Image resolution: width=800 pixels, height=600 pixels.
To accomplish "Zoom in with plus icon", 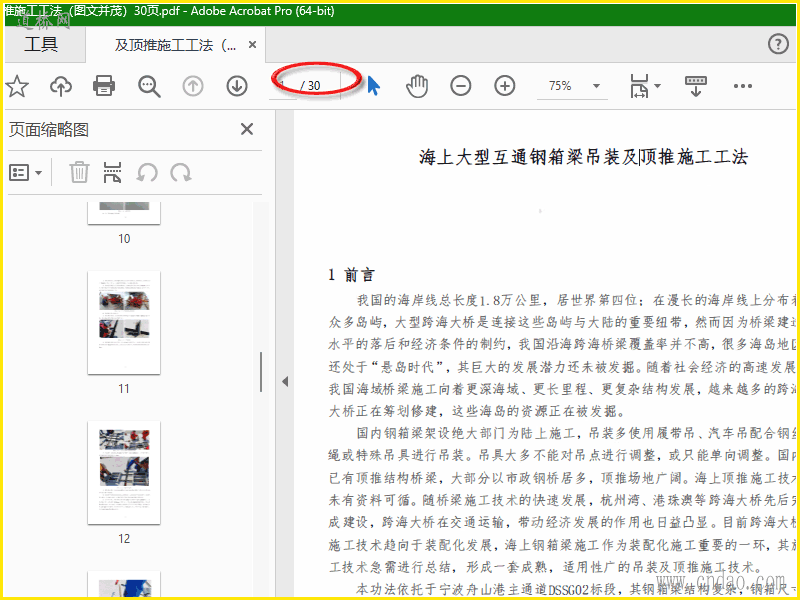I will pos(505,86).
